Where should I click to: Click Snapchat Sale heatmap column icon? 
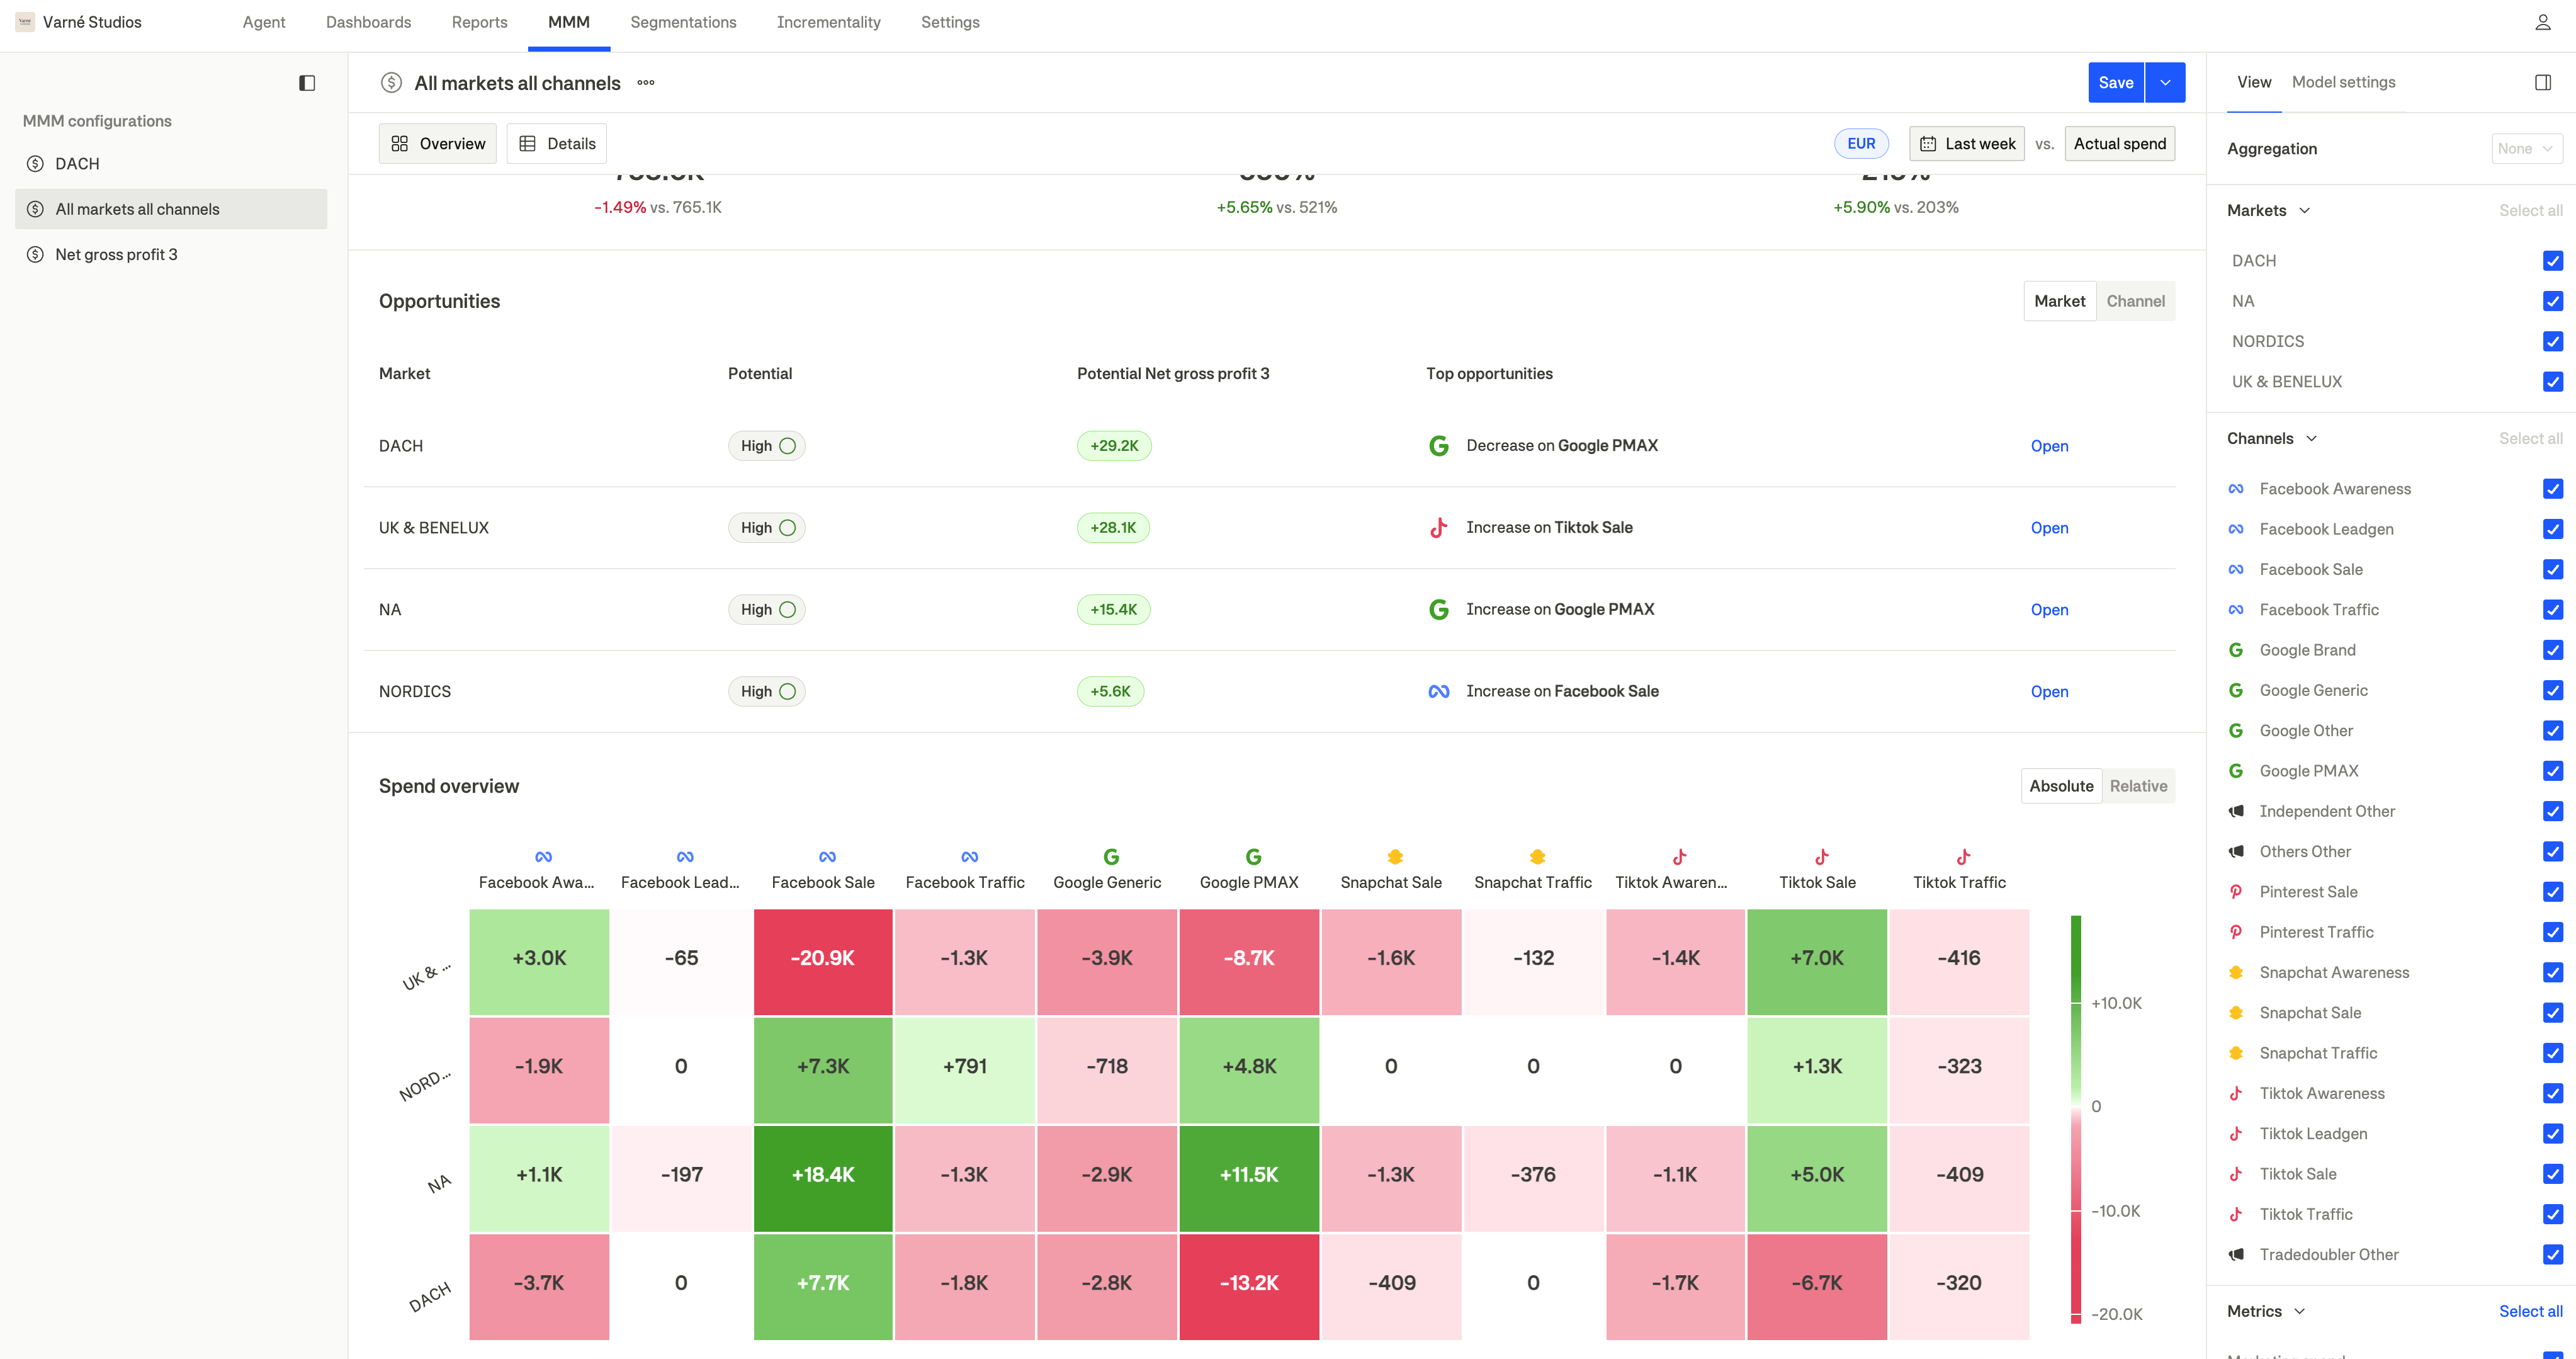point(1395,857)
